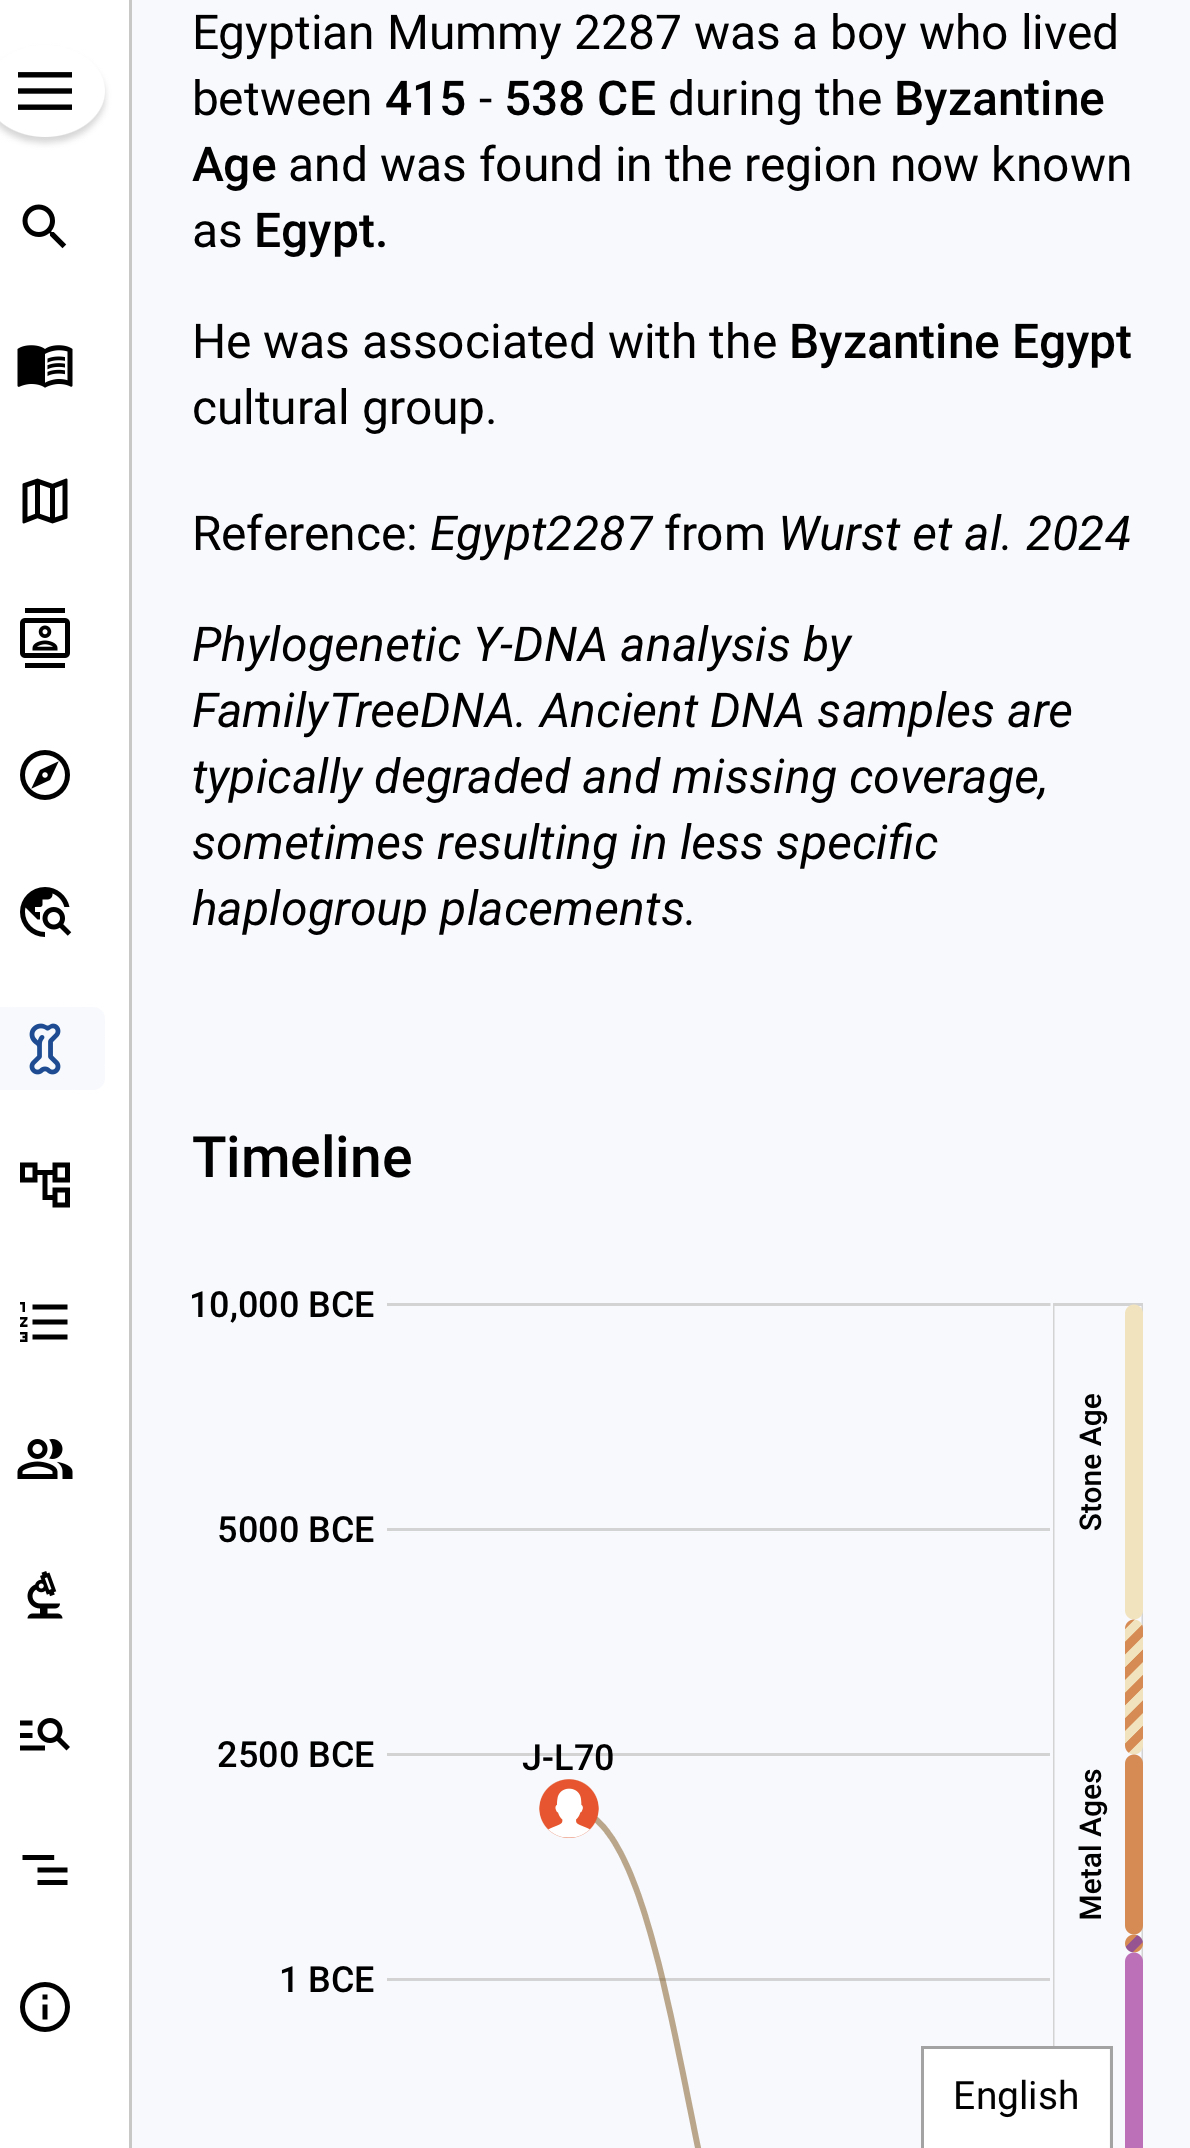The height and width of the screenshot is (2148, 1190).
Task: Select the indented lines icon
Action: 45,1870
